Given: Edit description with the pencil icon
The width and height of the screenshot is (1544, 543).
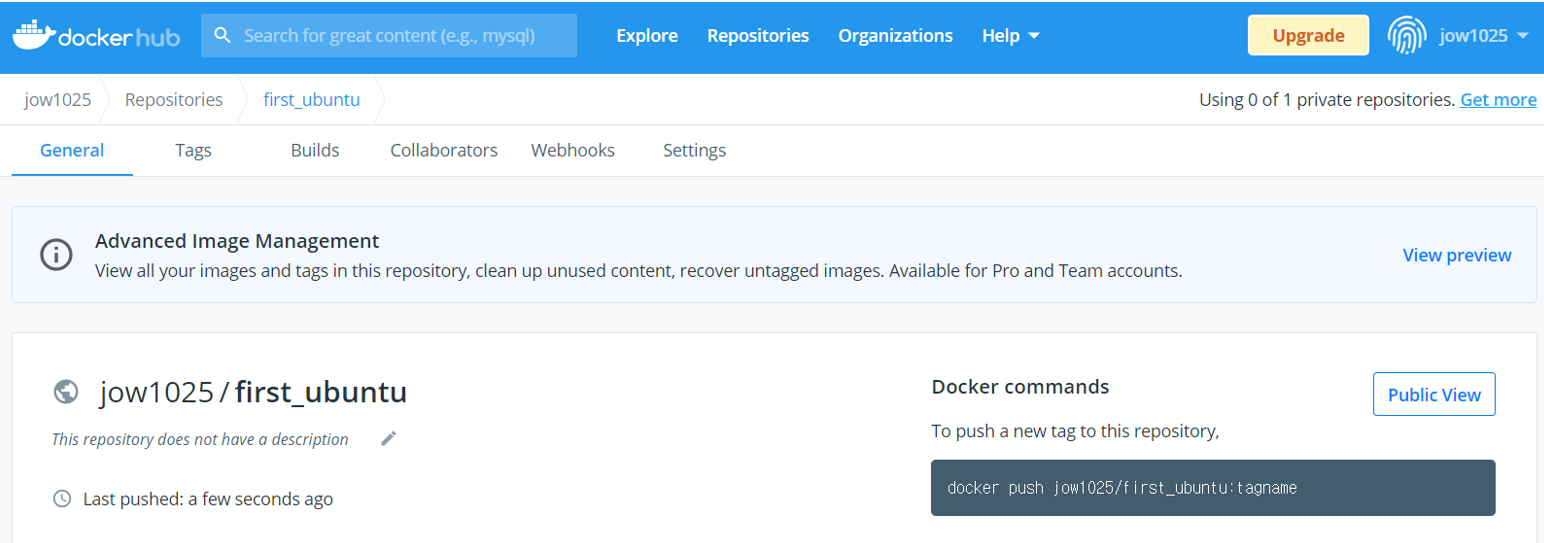Looking at the screenshot, I should (x=389, y=438).
